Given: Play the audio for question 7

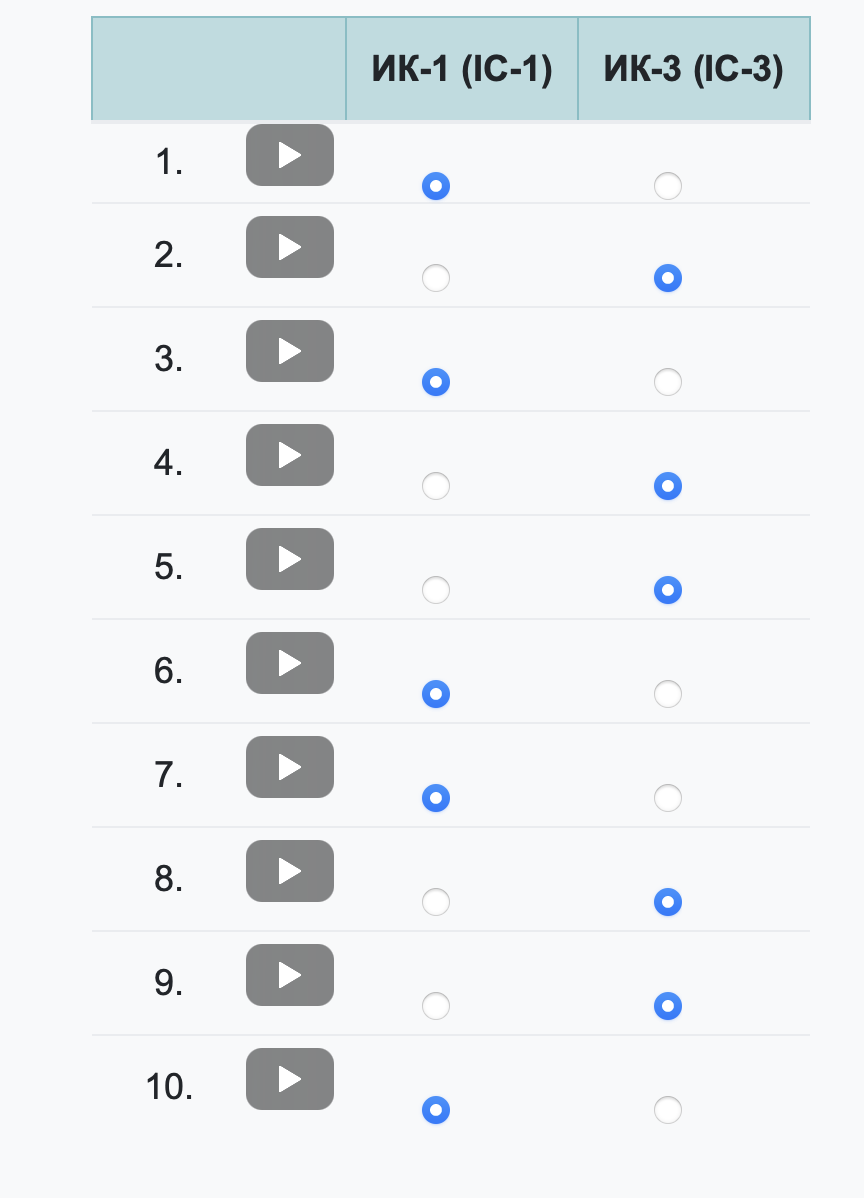Looking at the screenshot, I should [289, 767].
